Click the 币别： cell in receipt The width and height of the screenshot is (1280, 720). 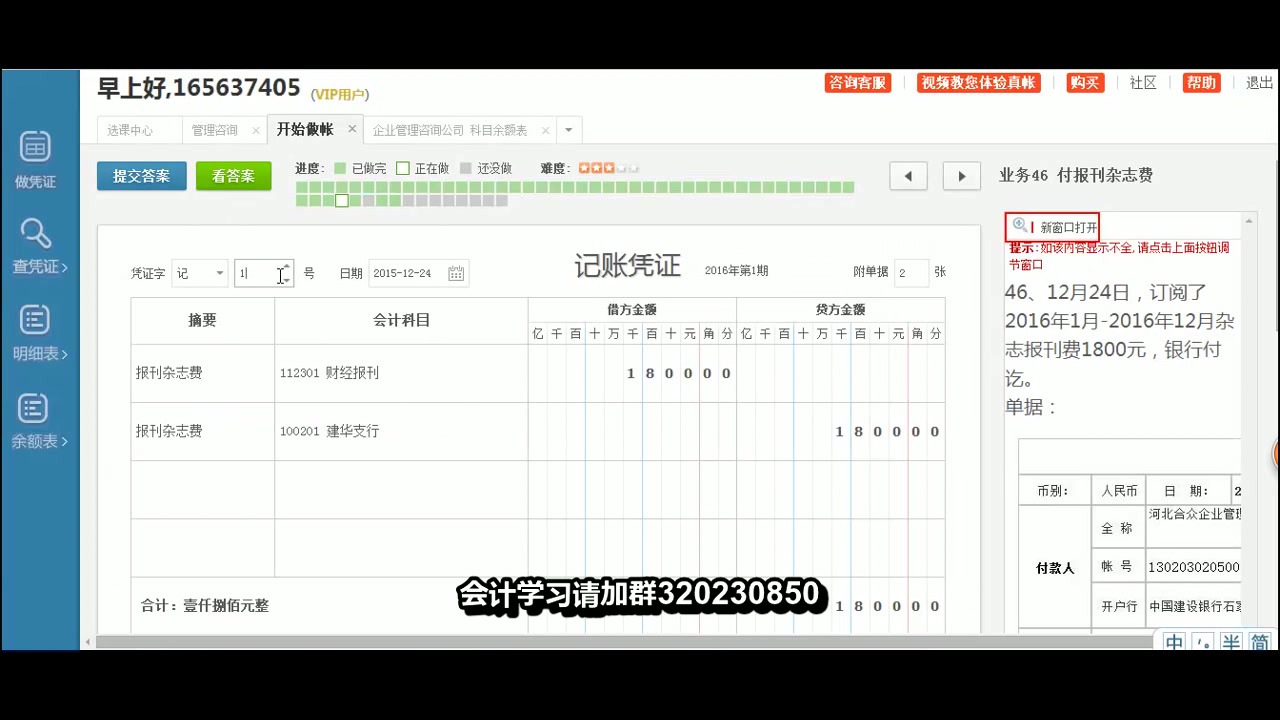[x=1053, y=491]
